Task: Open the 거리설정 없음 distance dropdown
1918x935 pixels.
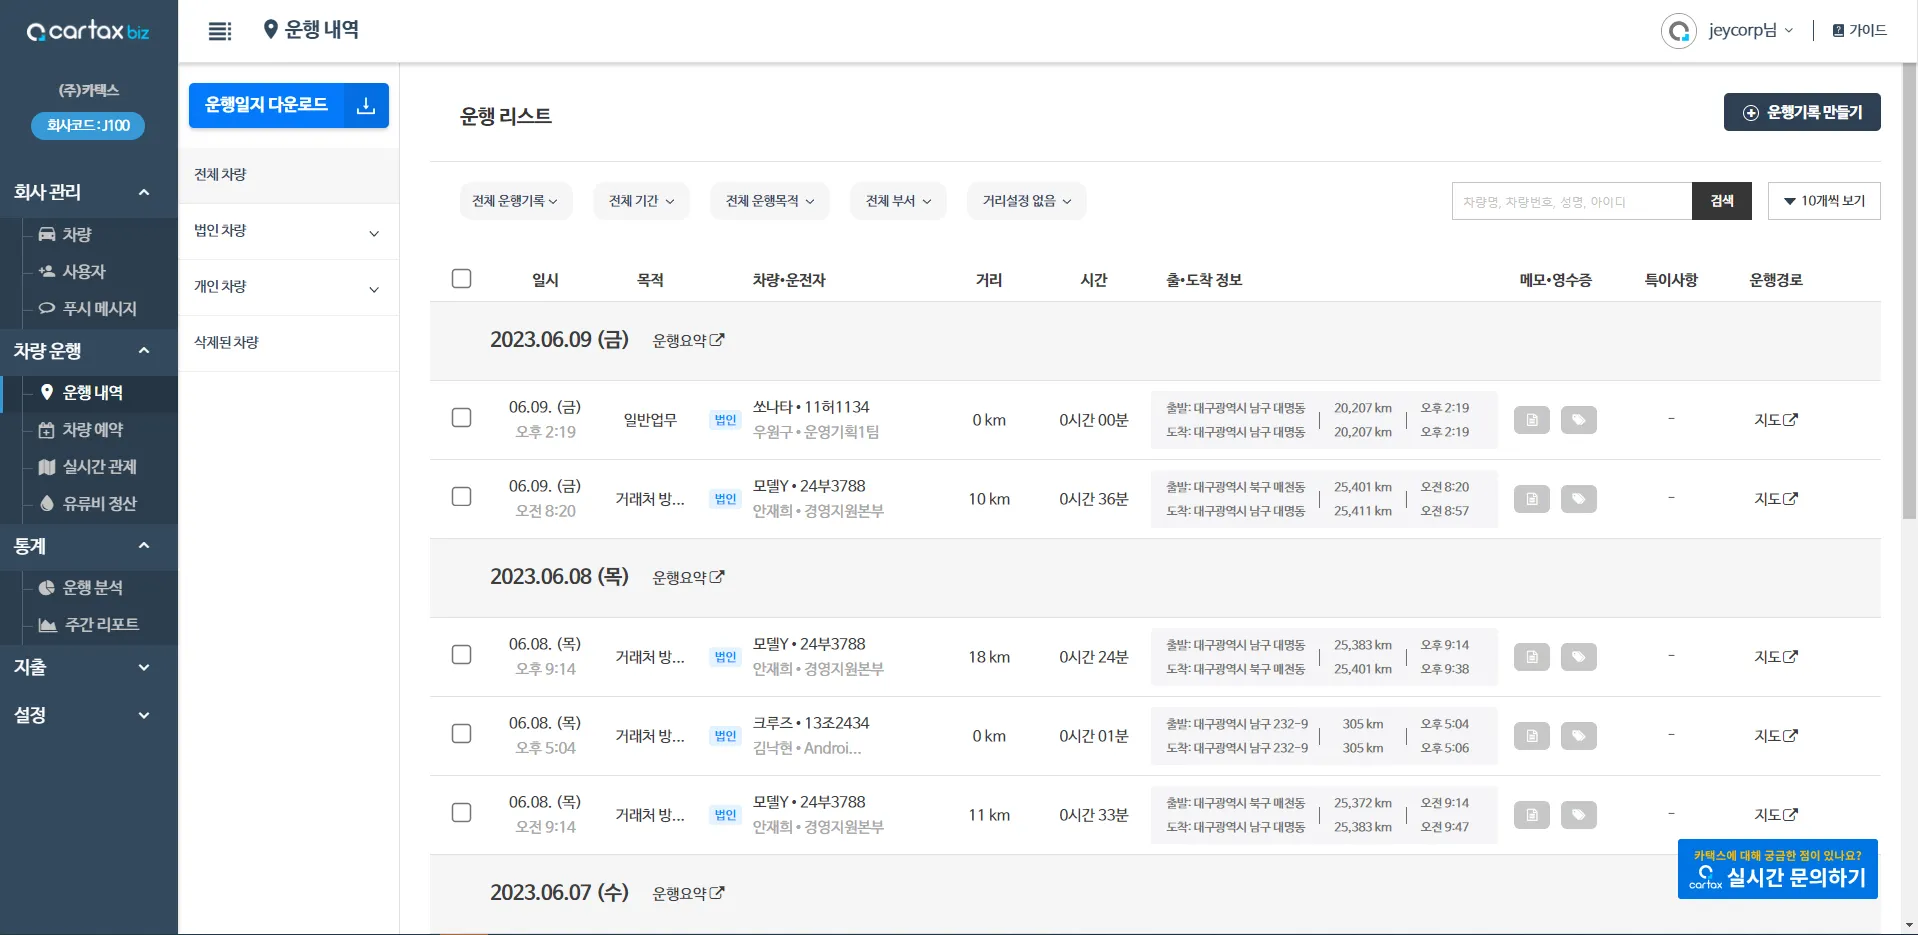Action: tap(1027, 201)
